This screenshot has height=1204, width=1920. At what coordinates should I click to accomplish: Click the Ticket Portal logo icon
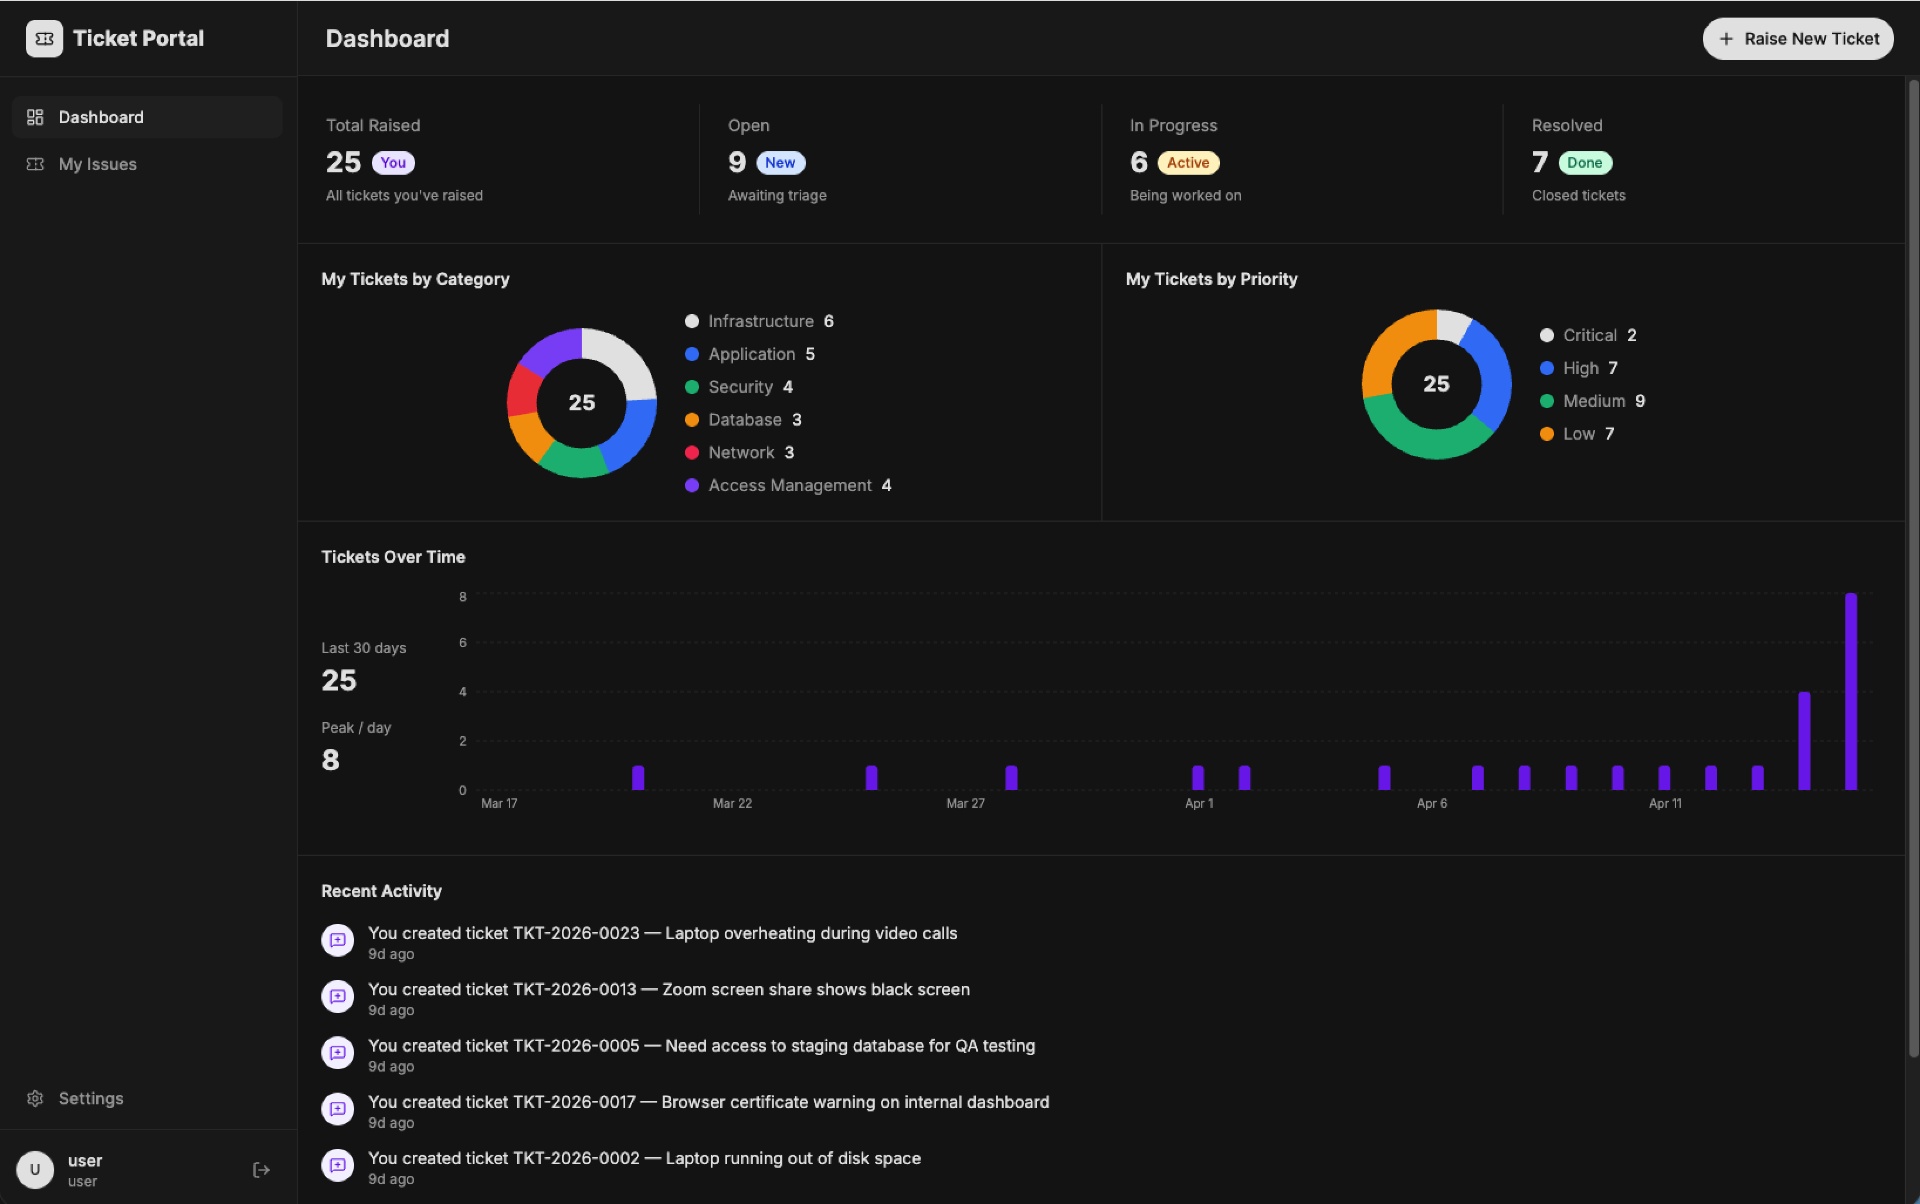43,38
